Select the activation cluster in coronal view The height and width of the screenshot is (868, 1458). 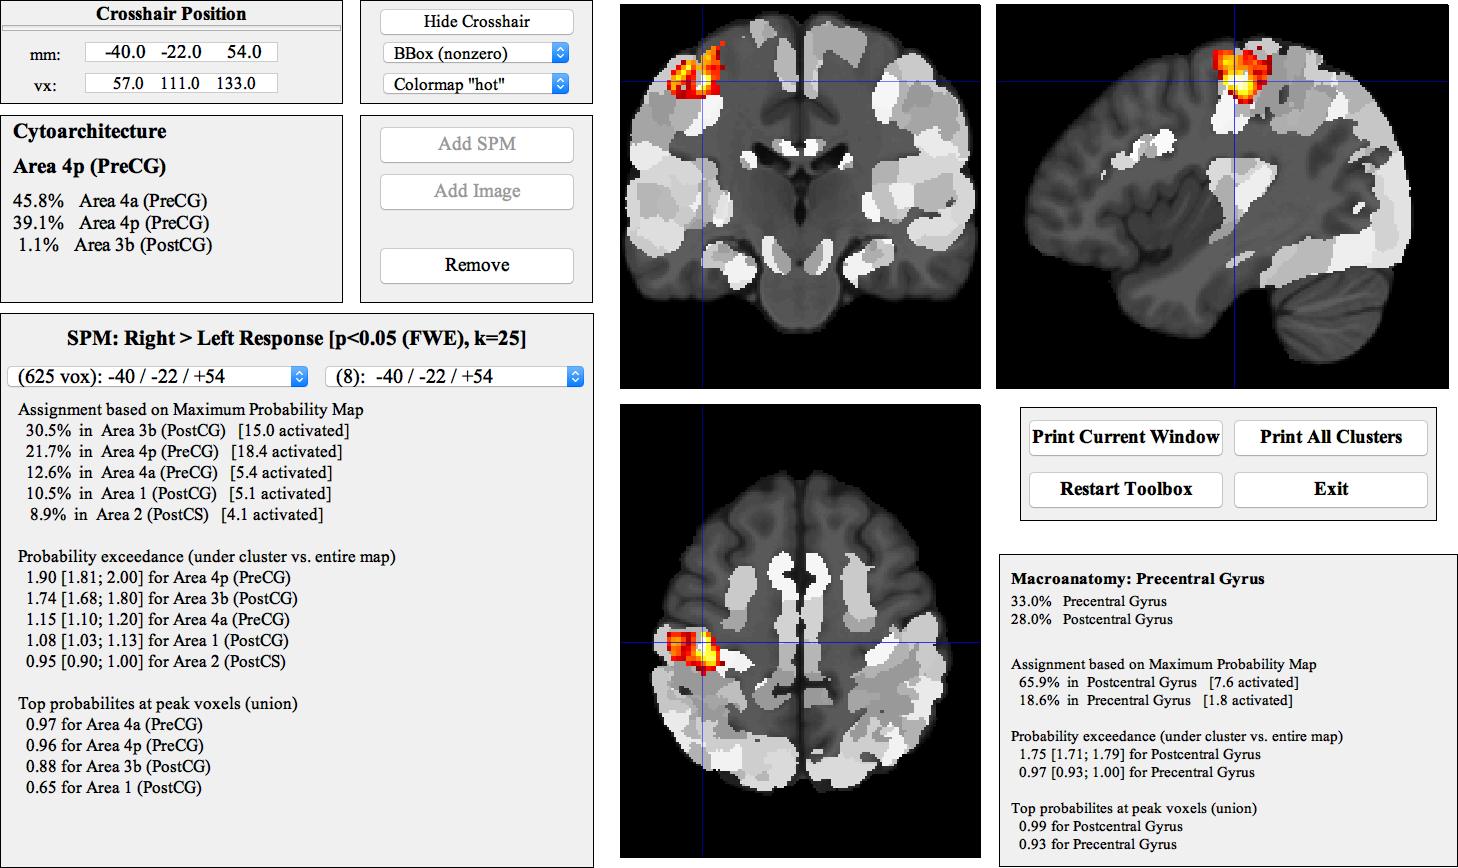click(x=698, y=70)
